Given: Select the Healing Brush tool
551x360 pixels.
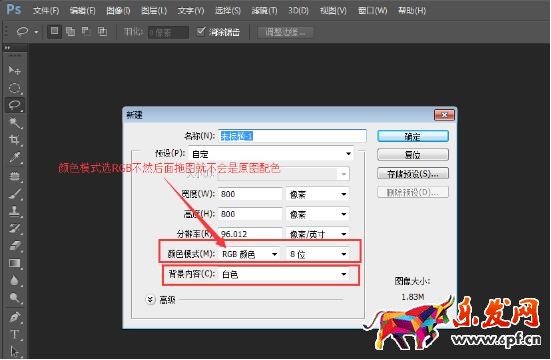Looking at the screenshot, I should (x=14, y=175).
